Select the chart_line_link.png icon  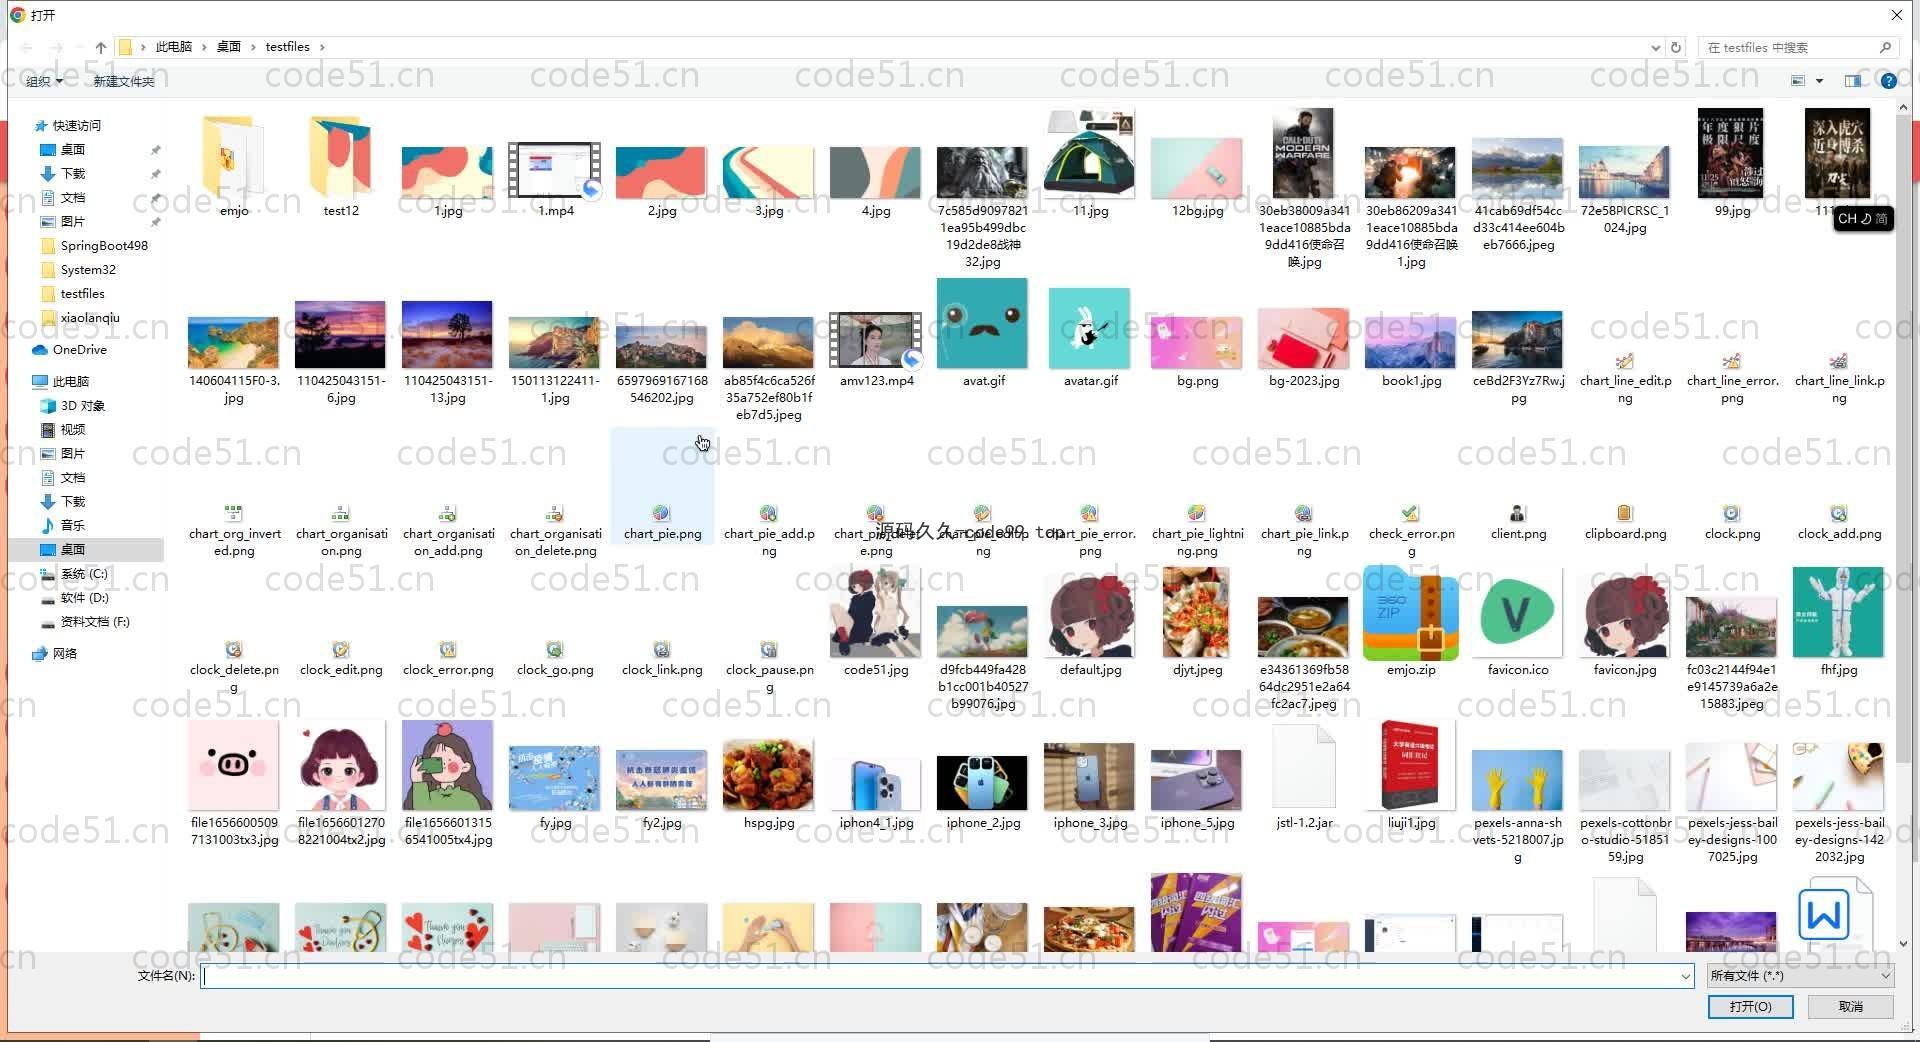tap(1839, 361)
